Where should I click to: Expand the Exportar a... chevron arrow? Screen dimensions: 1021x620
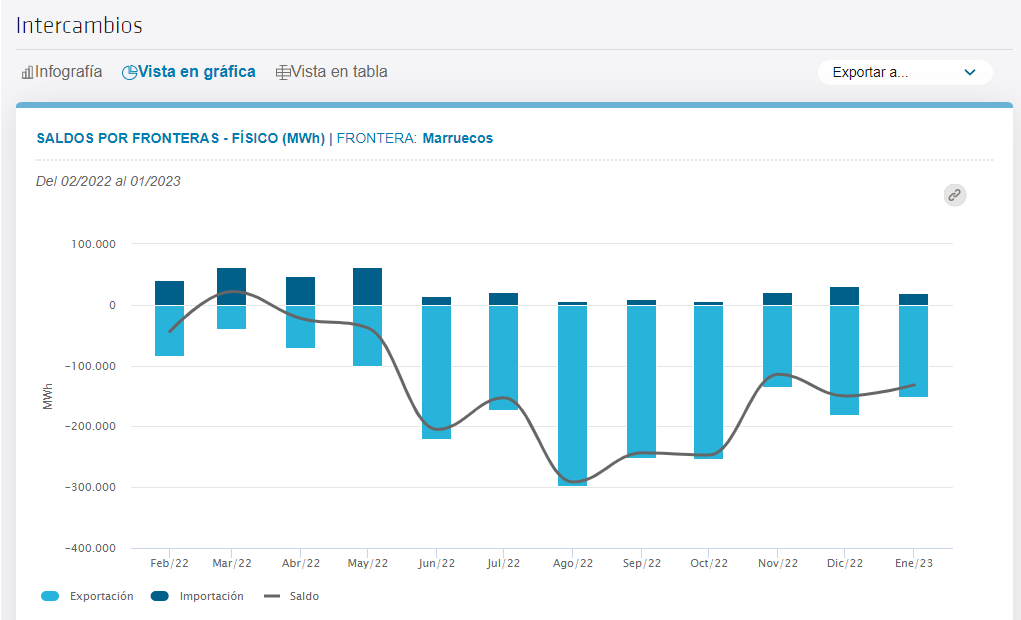(970, 72)
